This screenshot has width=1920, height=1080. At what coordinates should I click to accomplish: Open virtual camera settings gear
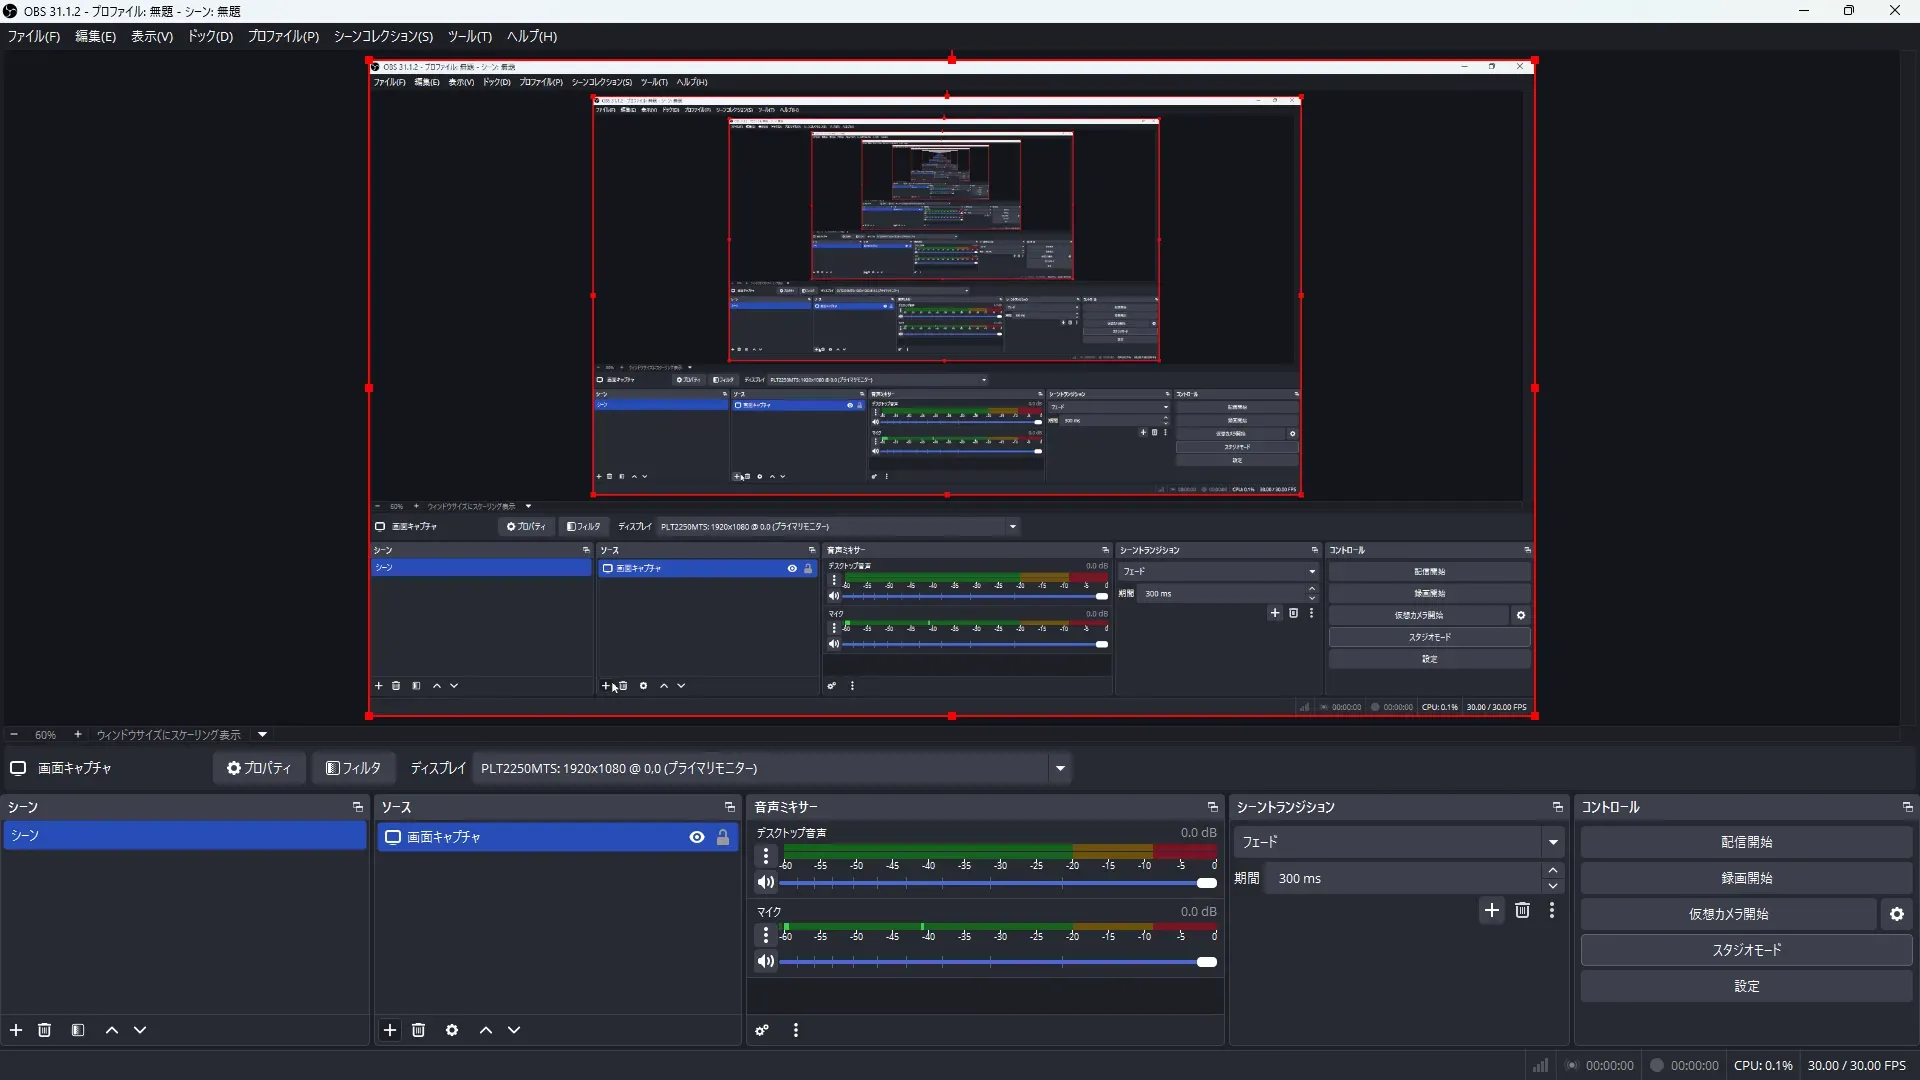point(1897,914)
